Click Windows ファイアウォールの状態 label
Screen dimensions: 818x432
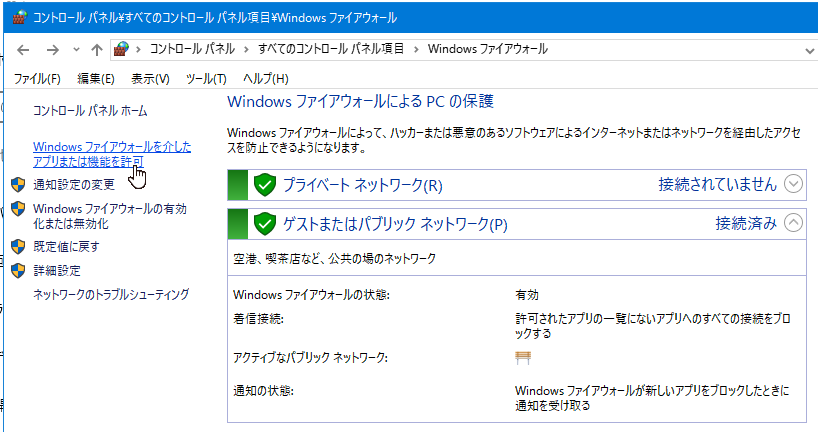(x=311, y=295)
